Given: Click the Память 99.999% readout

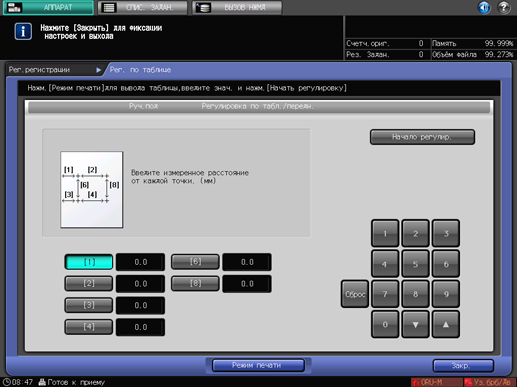Looking at the screenshot, I should tap(473, 43).
